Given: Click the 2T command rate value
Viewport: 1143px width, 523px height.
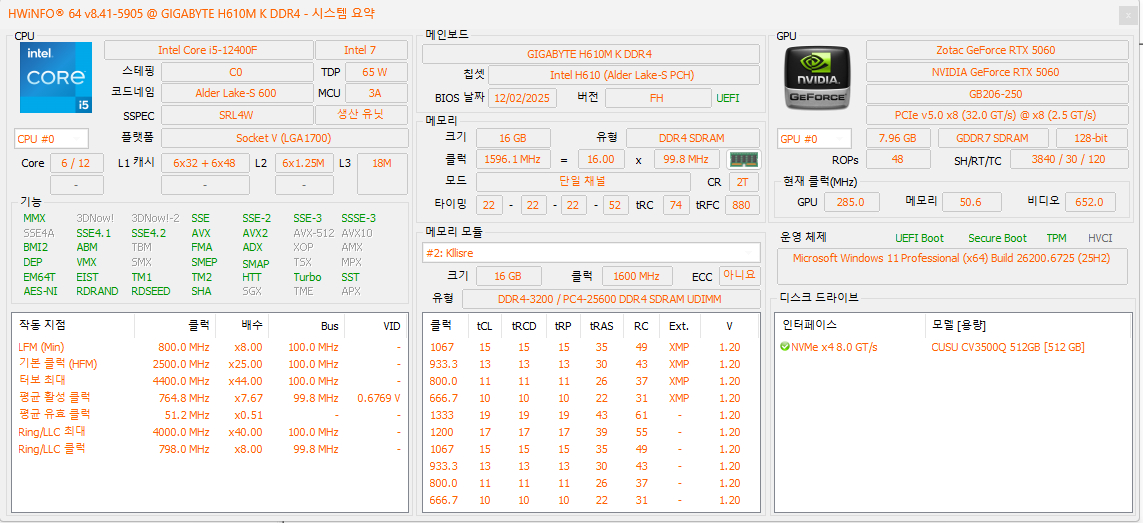Looking at the screenshot, I should pyautogui.click(x=743, y=182).
